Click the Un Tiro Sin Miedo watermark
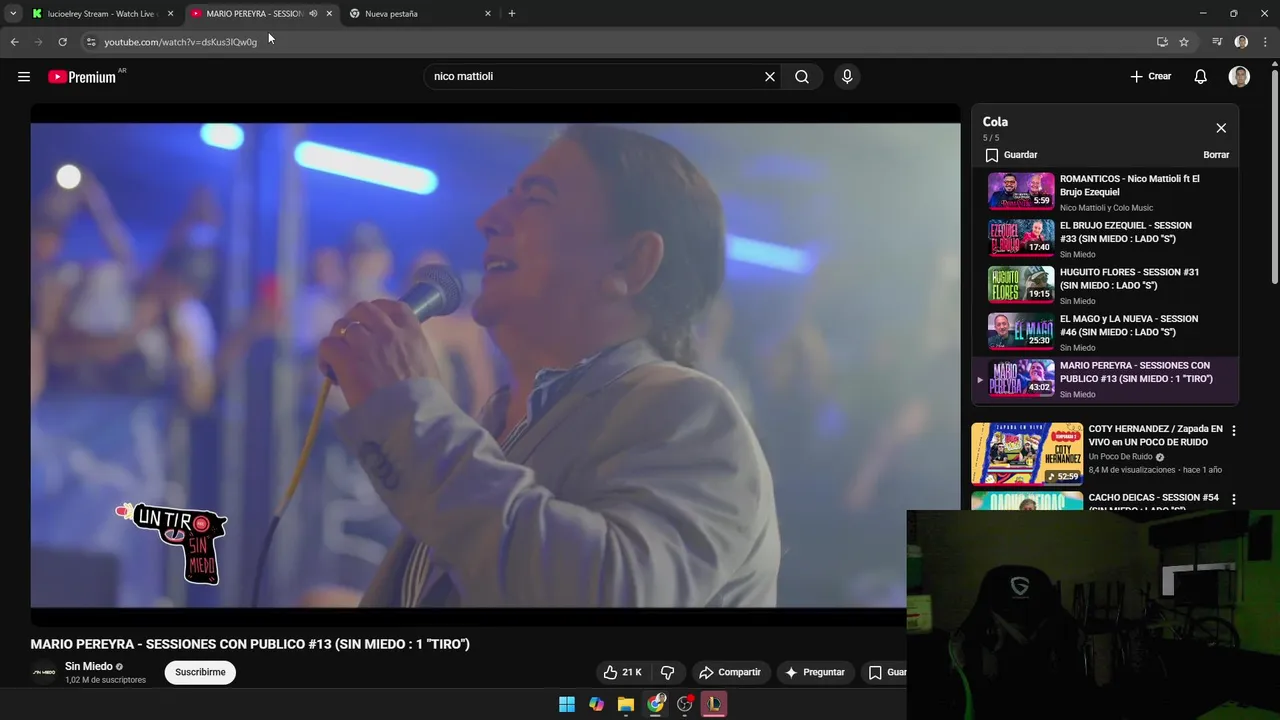1280x720 pixels. click(x=173, y=543)
